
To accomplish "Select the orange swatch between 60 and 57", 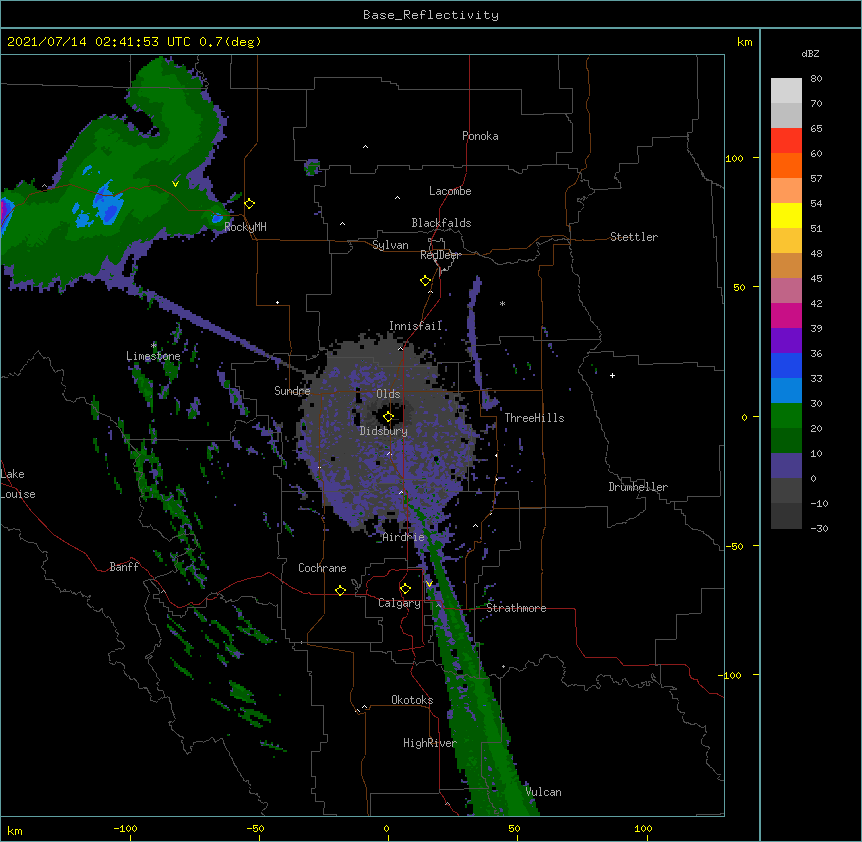I will click(786, 165).
